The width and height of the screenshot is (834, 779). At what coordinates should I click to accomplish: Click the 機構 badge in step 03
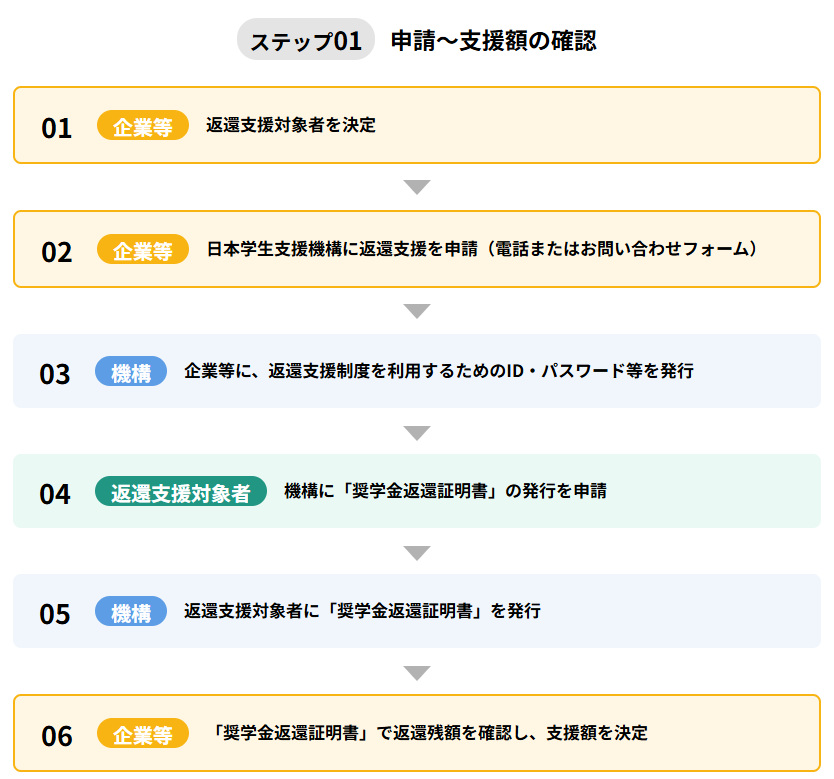point(131,372)
